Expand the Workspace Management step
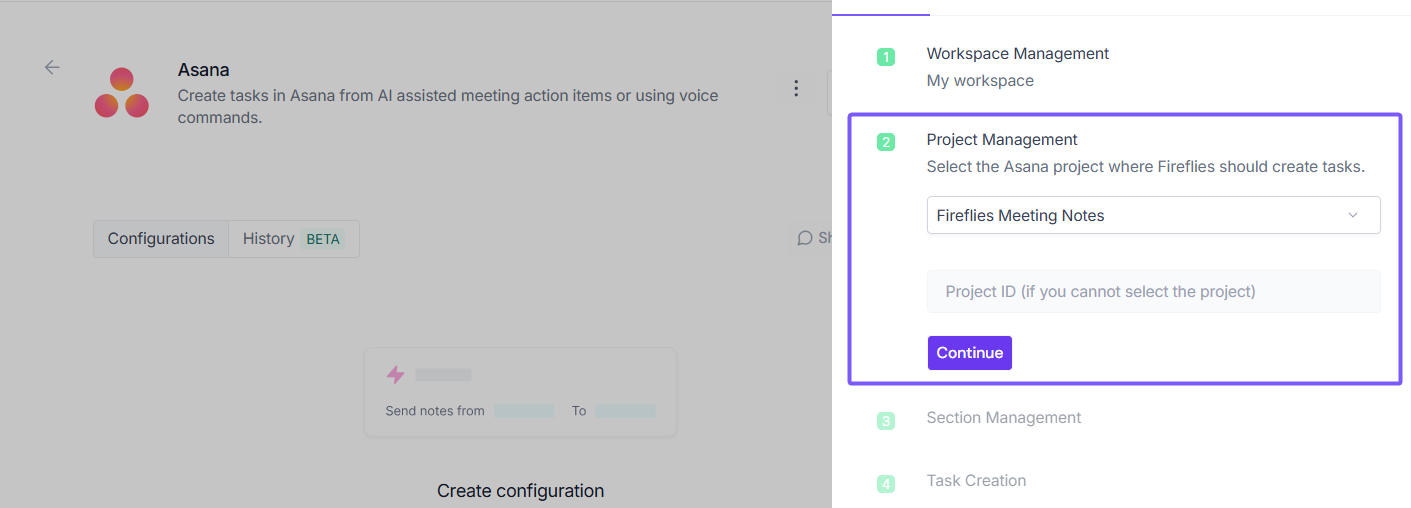Image resolution: width=1411 pixels, height=508 pixels. tap(1017, 54)
